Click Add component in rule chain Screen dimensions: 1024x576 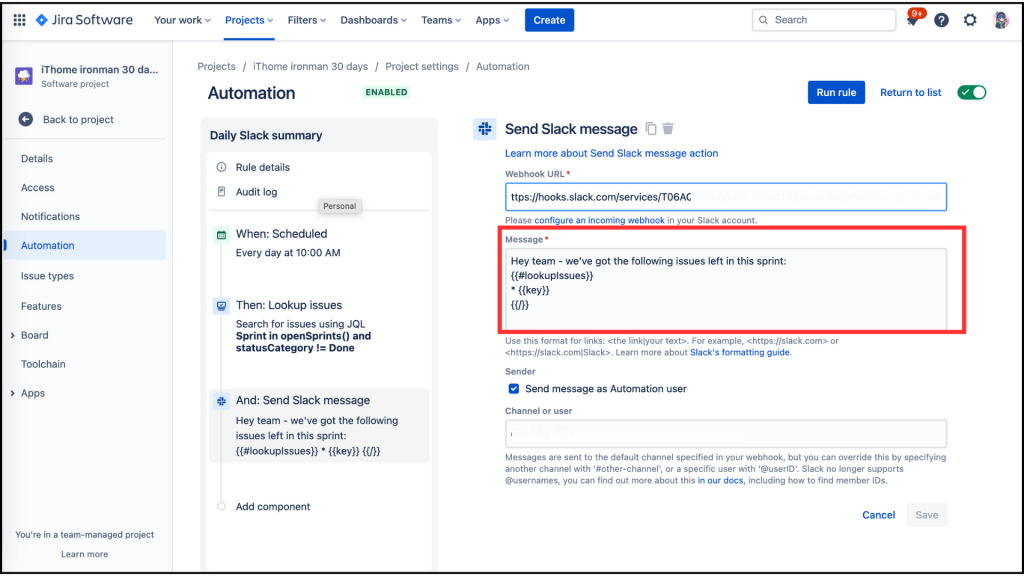pyautogui.click(x=272, y=507)
